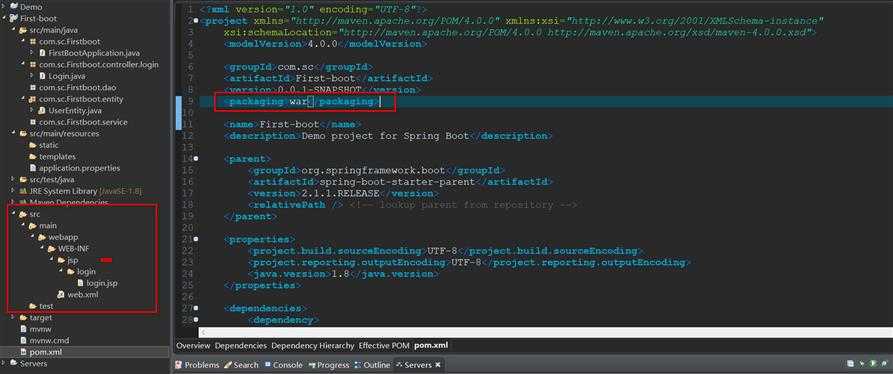Click the web.xml file icon

[62, 294]
